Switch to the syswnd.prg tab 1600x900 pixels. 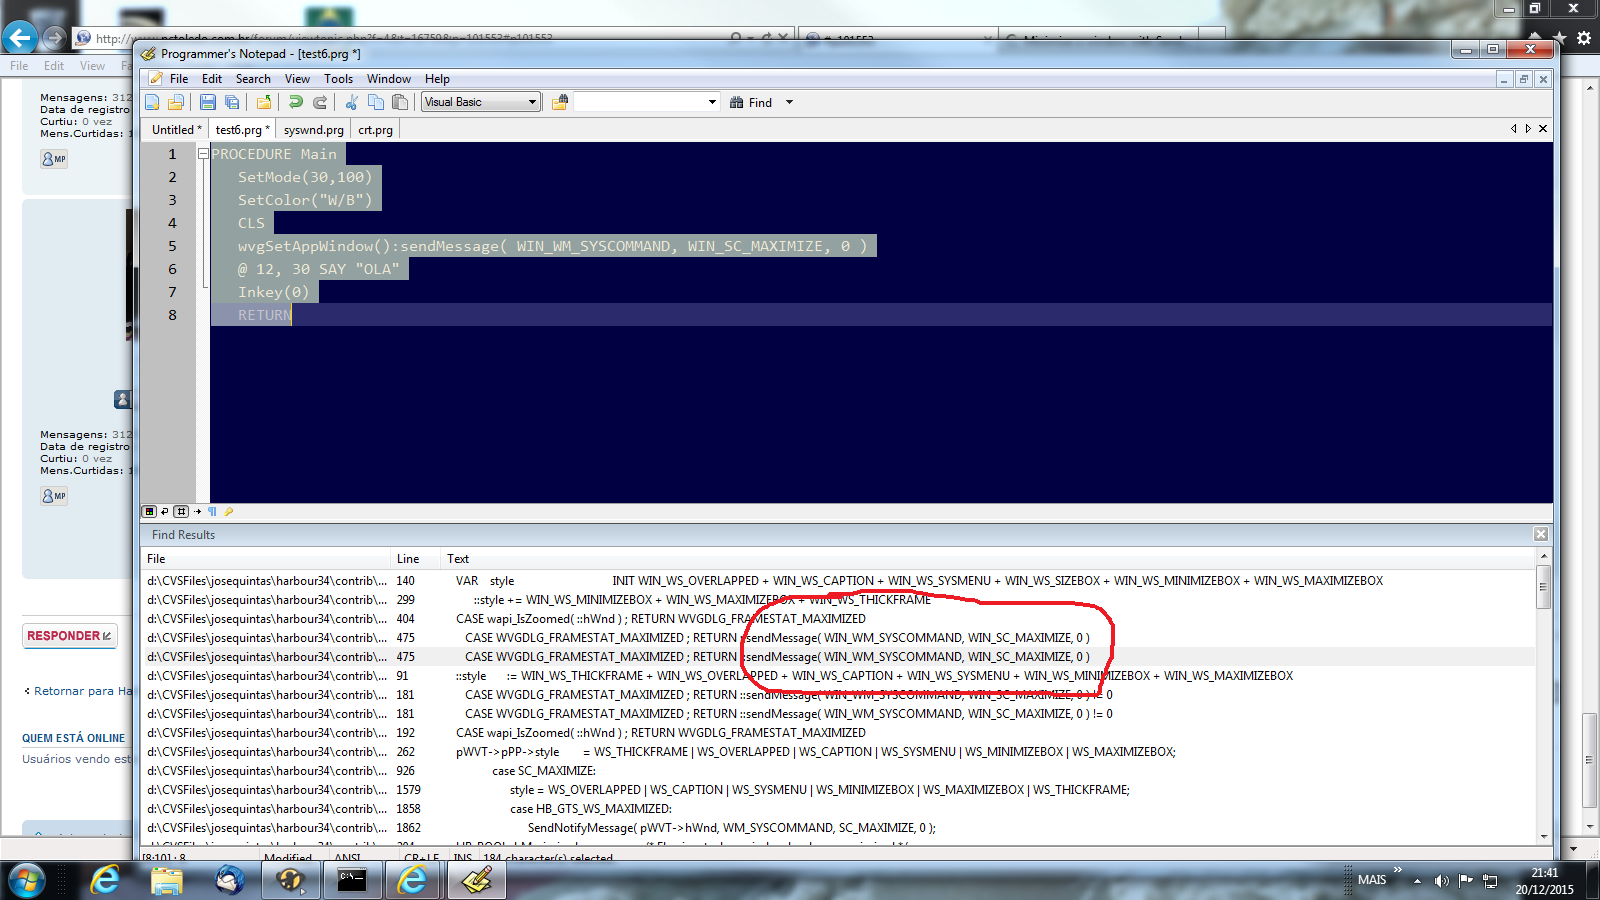313,130
